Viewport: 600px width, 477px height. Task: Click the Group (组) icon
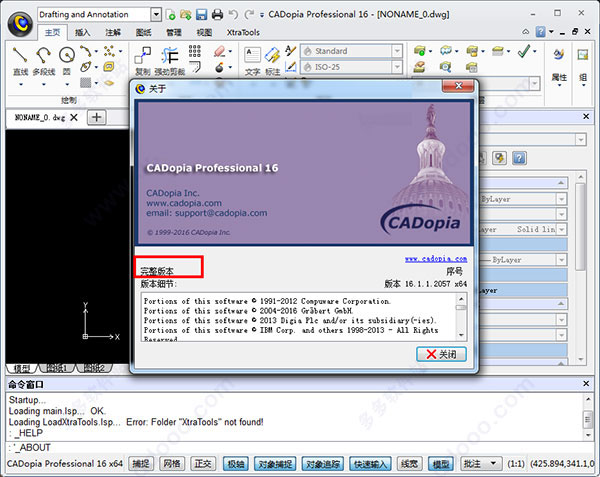[582, 55]
